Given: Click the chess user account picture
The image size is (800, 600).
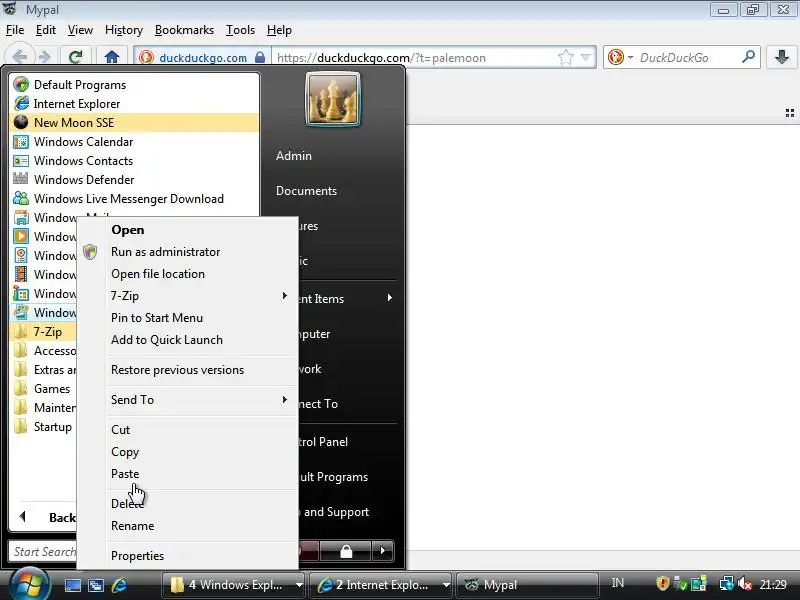Looking at the screenshot, I should point(333,99).
